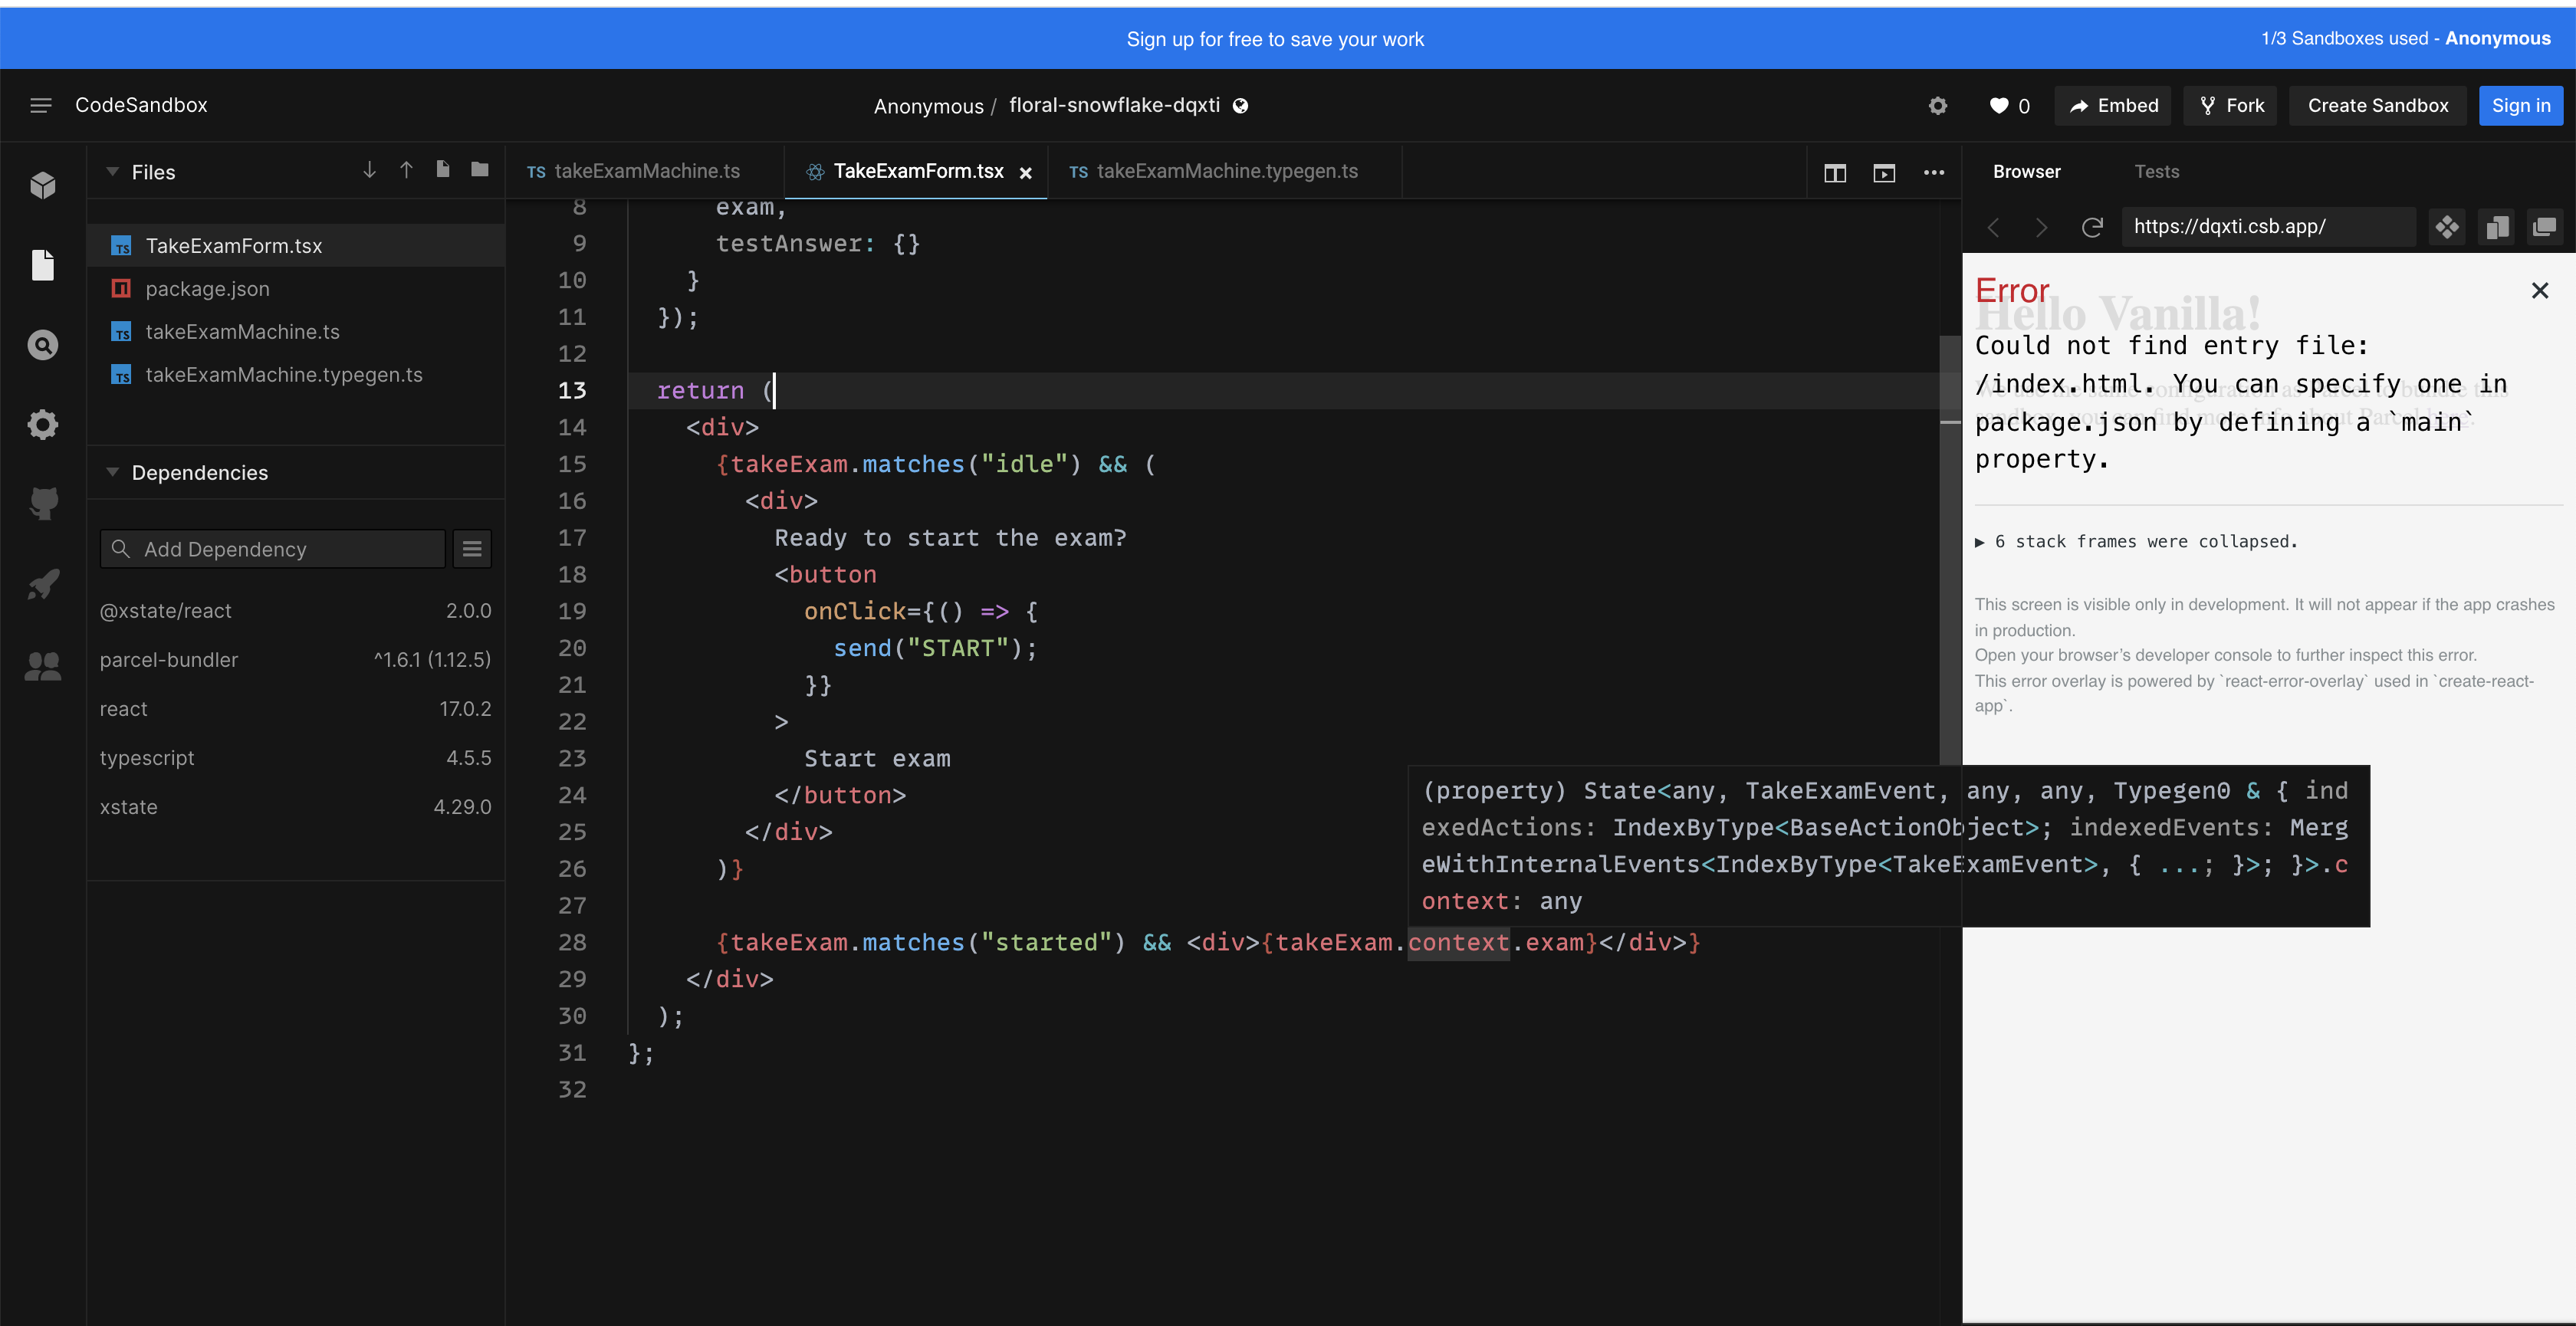
Task: Click the Create Sandbox button
Action: (2377, 105)
